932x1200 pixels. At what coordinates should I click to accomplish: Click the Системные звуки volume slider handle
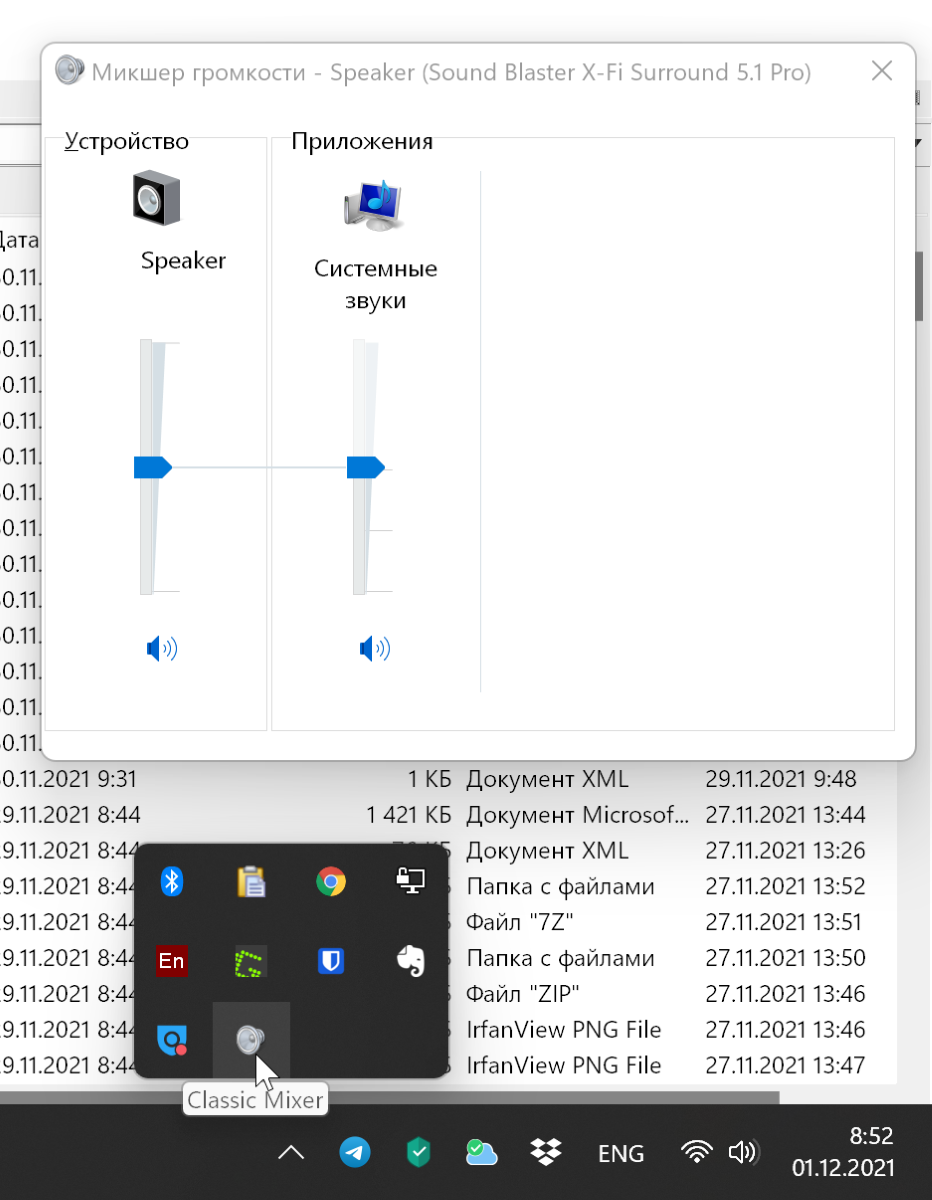(366, 467)
